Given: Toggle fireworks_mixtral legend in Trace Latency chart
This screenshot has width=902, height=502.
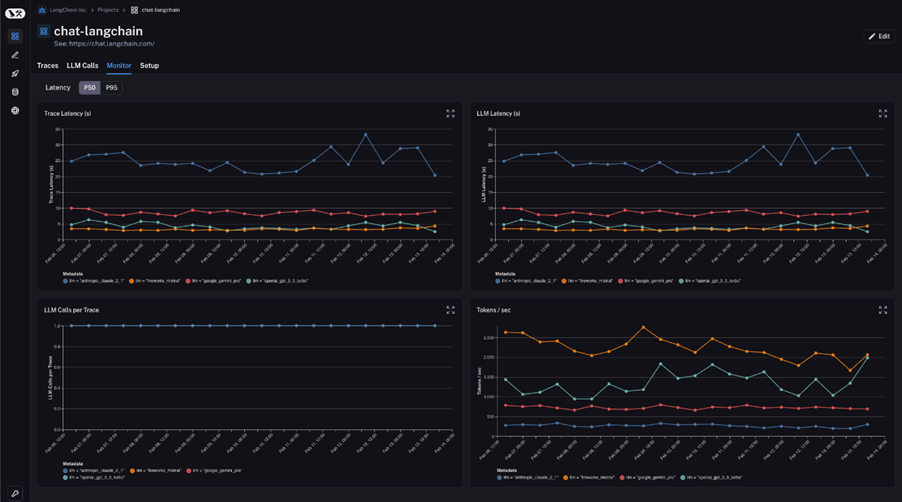Looking at the screenshot, I should (155, 281).
